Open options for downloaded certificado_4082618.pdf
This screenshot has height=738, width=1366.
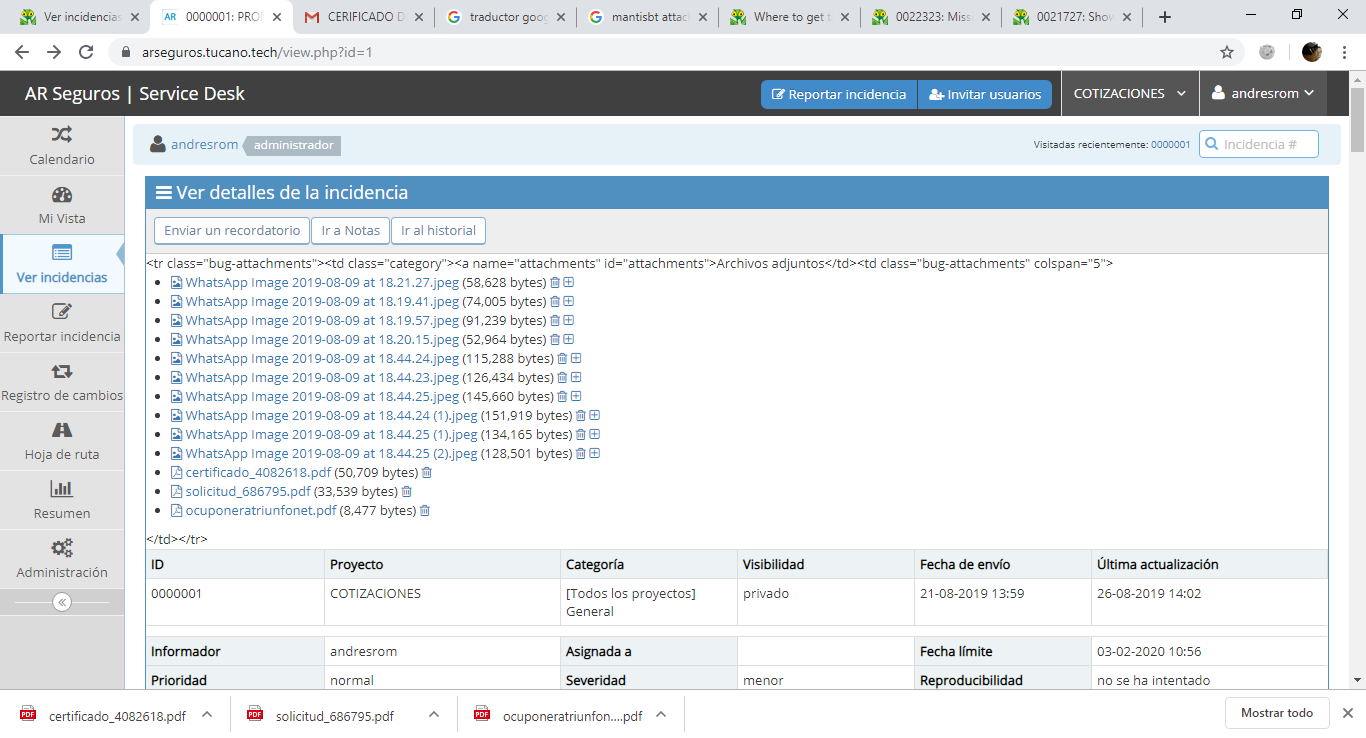point(207,715)
